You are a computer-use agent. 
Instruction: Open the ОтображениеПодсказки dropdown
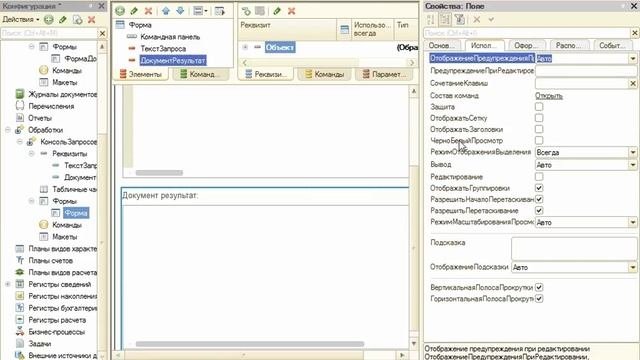coord(633,267)
